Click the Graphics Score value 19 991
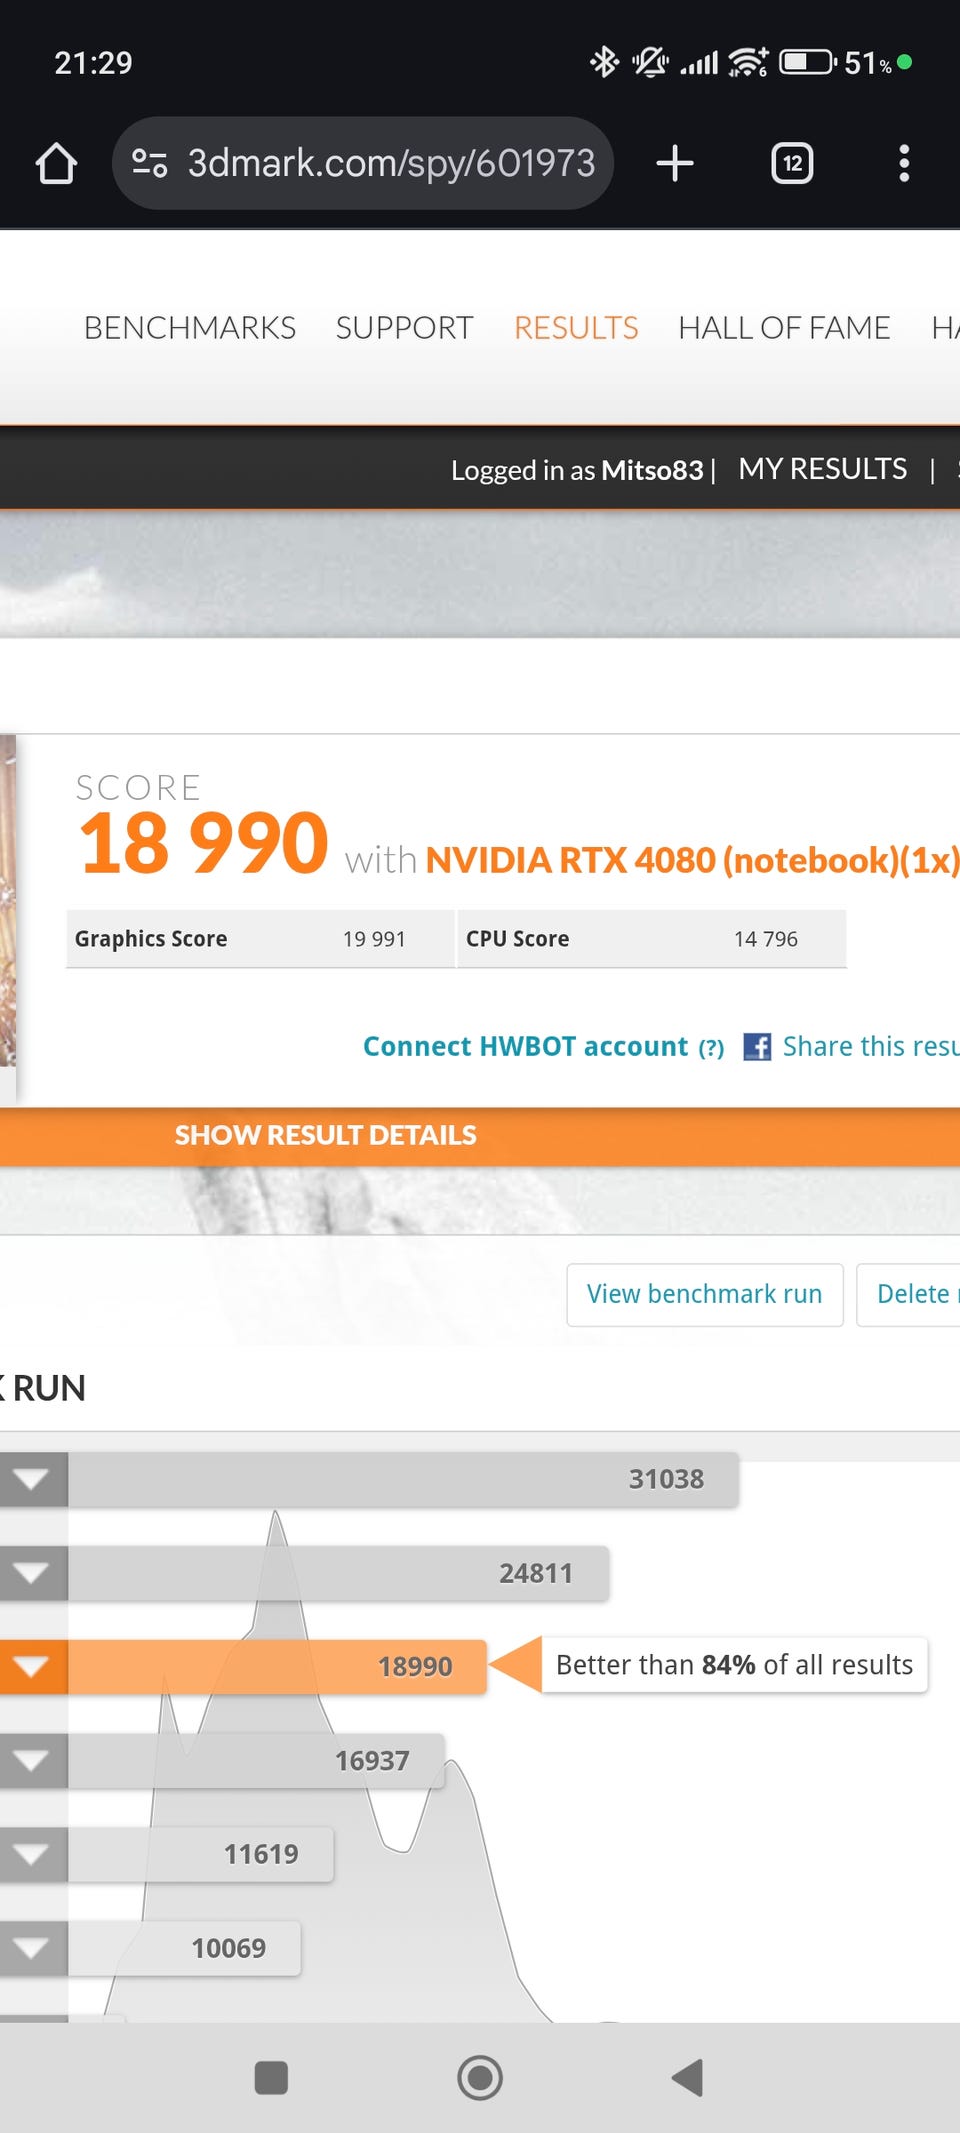 pos(374,939)
